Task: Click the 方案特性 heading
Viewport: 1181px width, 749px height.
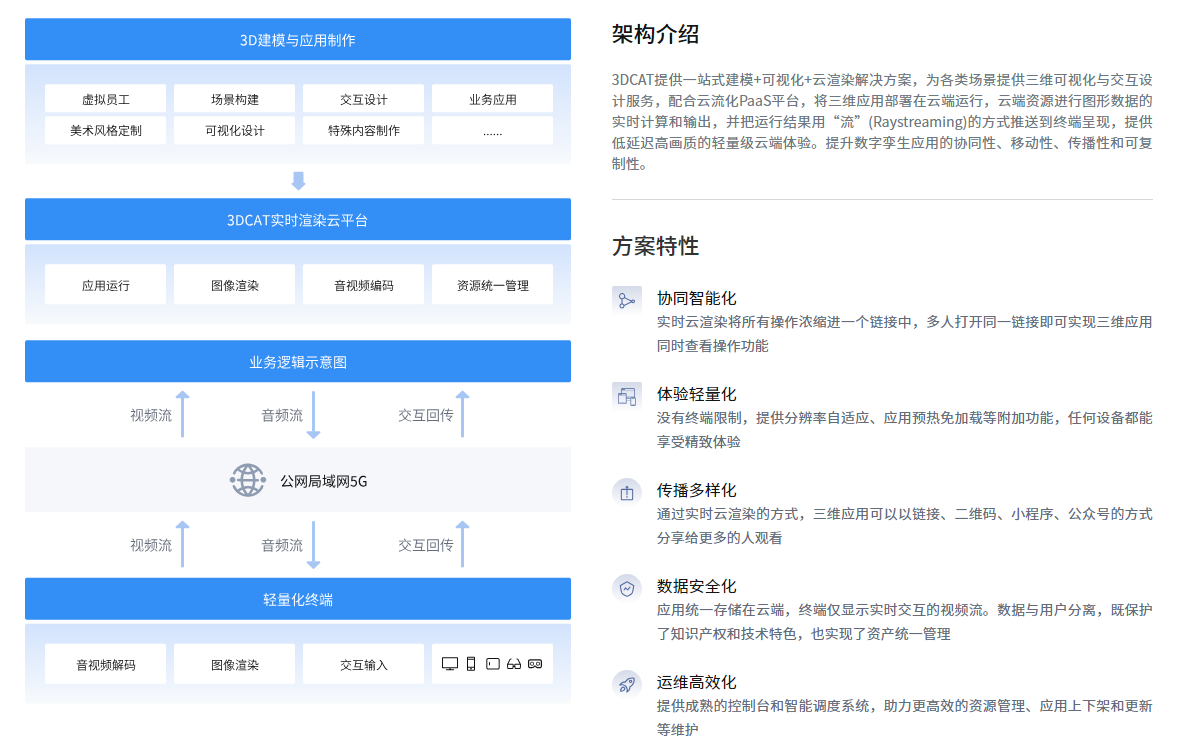Action: pyautogui.click(x=655, y=246)
